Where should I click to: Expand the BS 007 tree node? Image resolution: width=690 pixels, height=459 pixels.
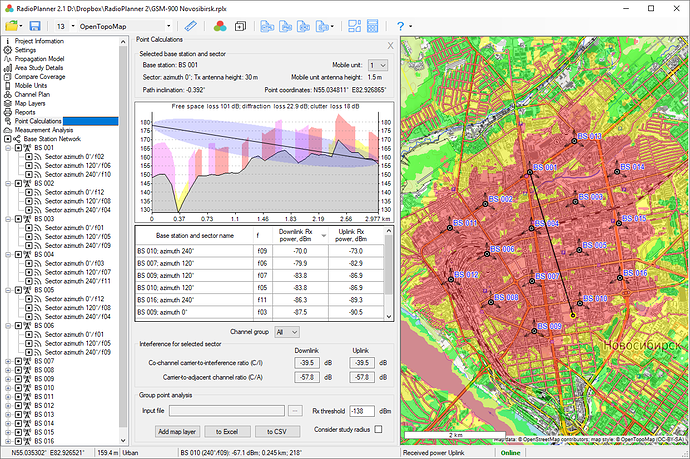click(x=8, y=361)
